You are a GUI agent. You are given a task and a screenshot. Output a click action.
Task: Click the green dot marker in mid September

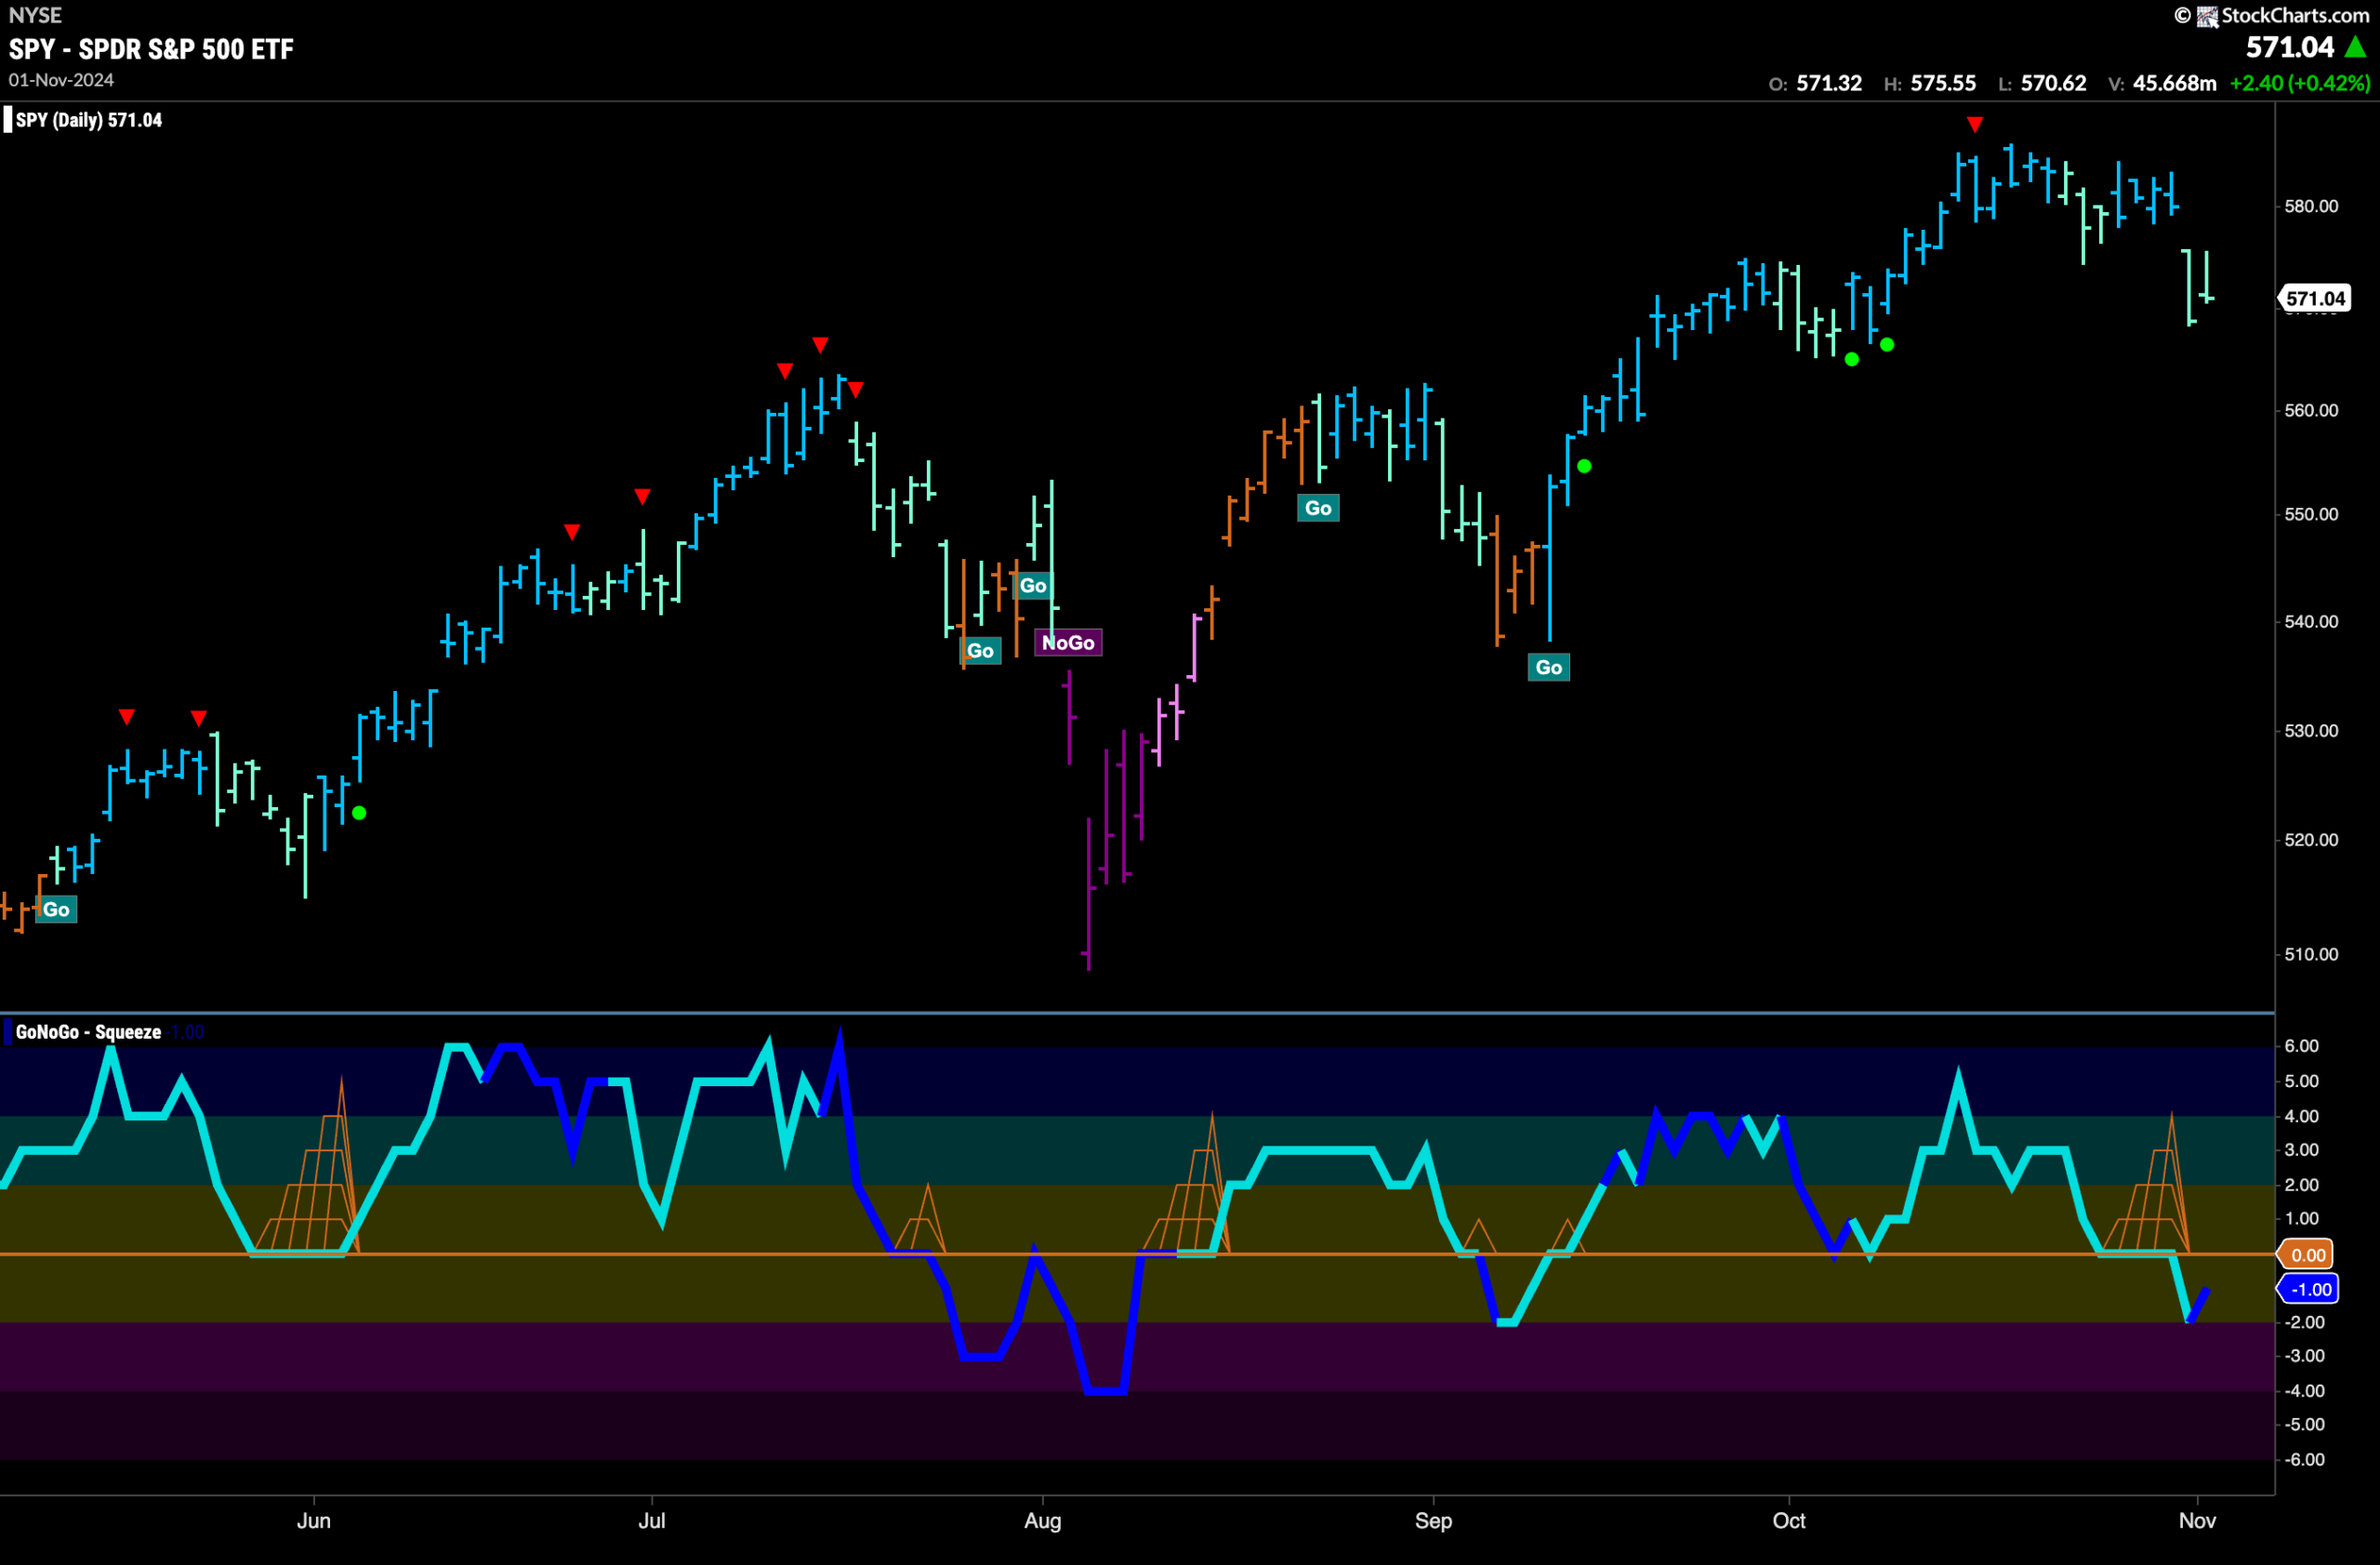tap(1584, 467)
